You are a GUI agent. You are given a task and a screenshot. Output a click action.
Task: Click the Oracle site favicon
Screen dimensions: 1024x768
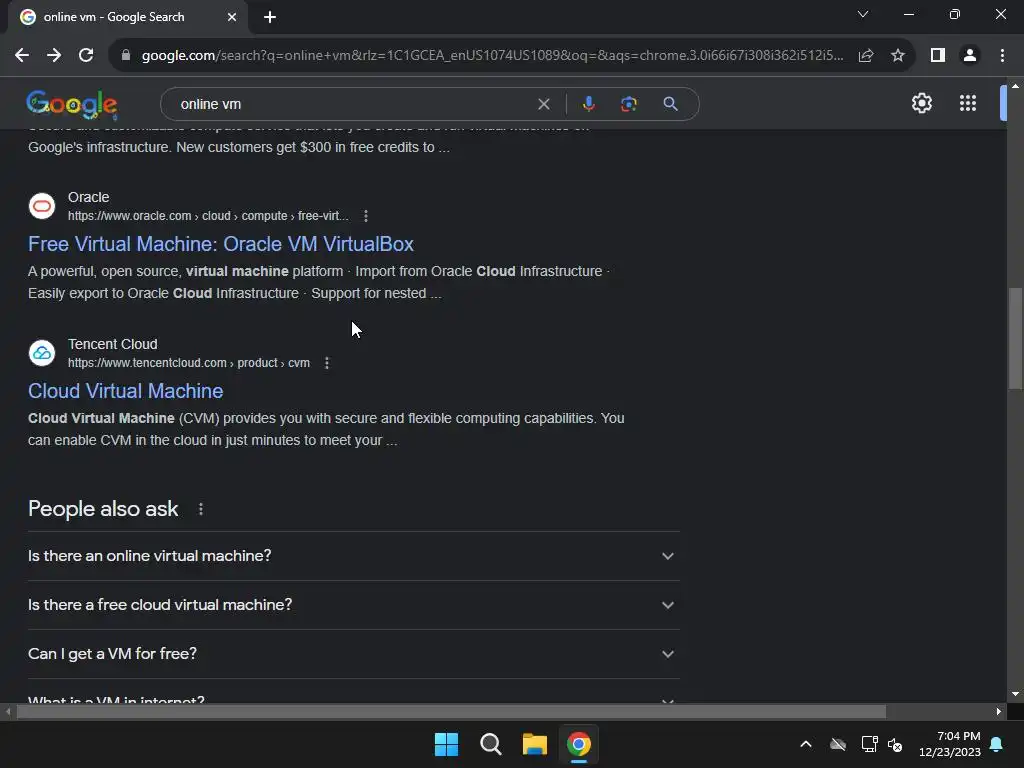pyautogui.click(x=42, y=206)
